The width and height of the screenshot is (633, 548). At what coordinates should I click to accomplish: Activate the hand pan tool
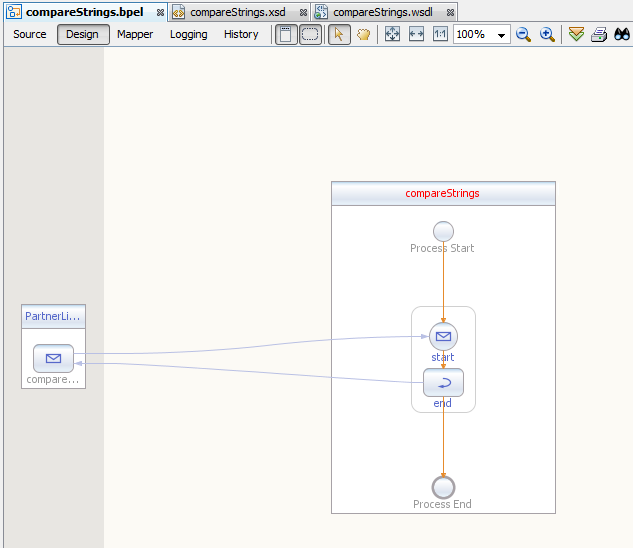363,34
